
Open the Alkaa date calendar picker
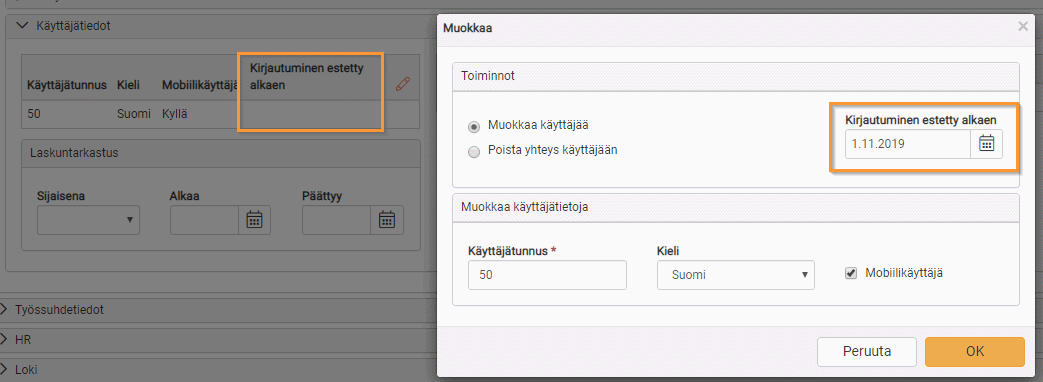254,220
